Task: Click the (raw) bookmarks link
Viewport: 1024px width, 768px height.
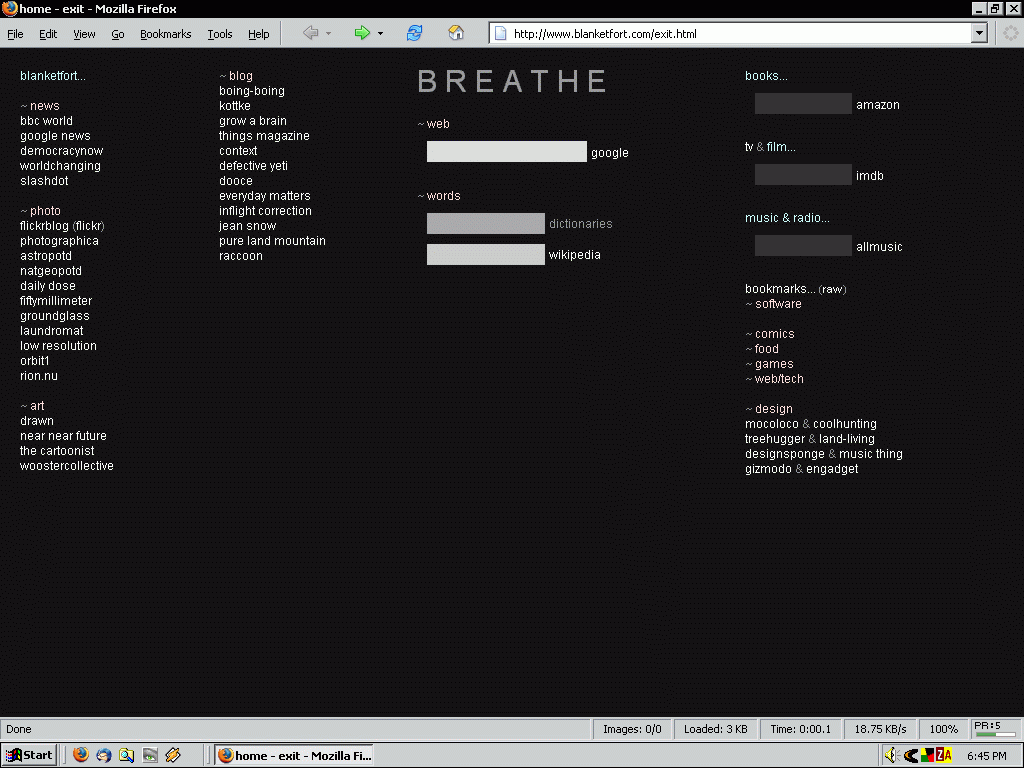Action: pyautogui.click(x=832, y=289)
